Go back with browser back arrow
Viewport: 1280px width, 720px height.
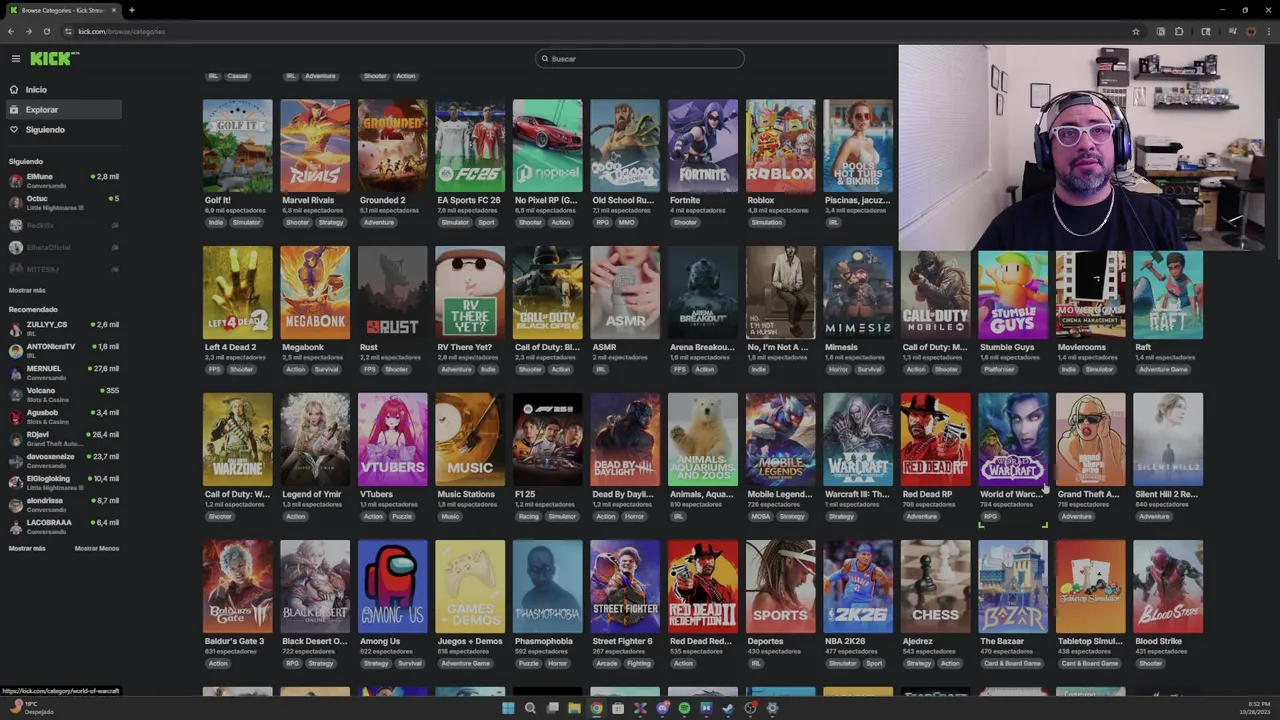pyautogui.click(x=11, y=31)
